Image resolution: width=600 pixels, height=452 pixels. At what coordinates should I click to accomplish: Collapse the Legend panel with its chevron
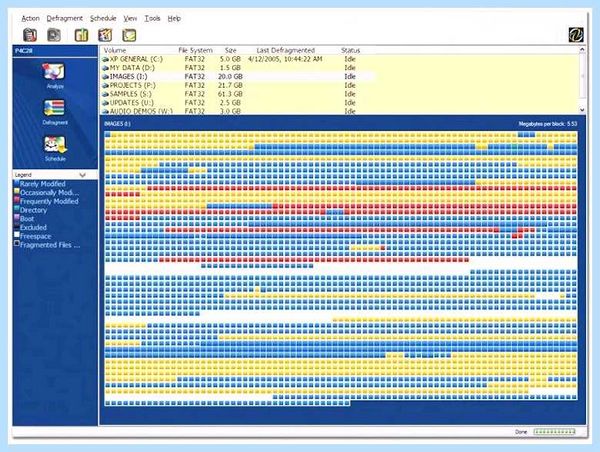click(82, 175)
